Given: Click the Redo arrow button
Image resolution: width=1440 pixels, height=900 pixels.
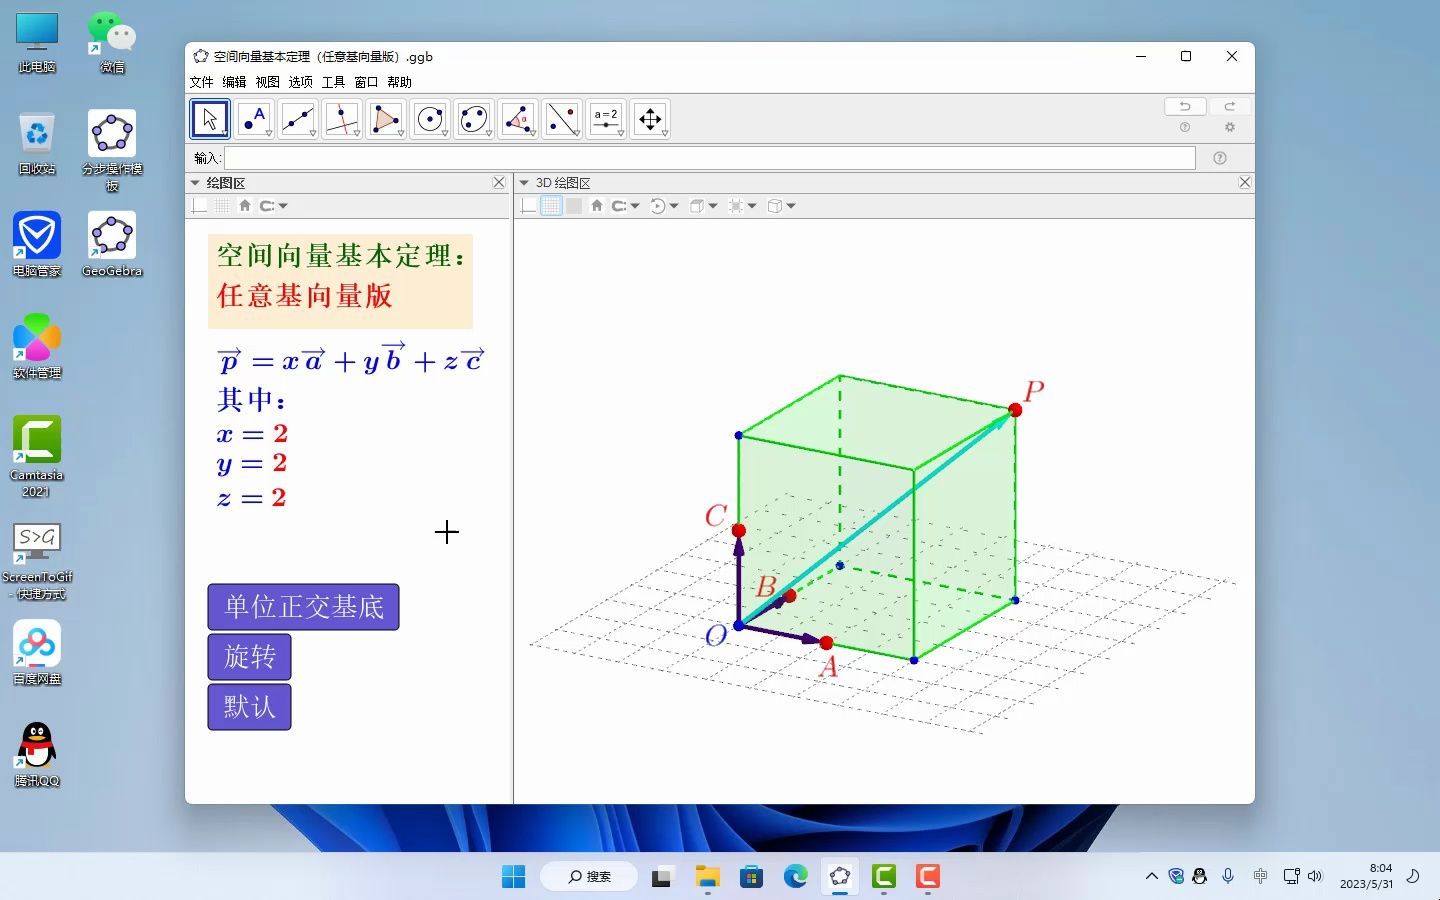Looking at the screenshot, I should coord(1230,106).
